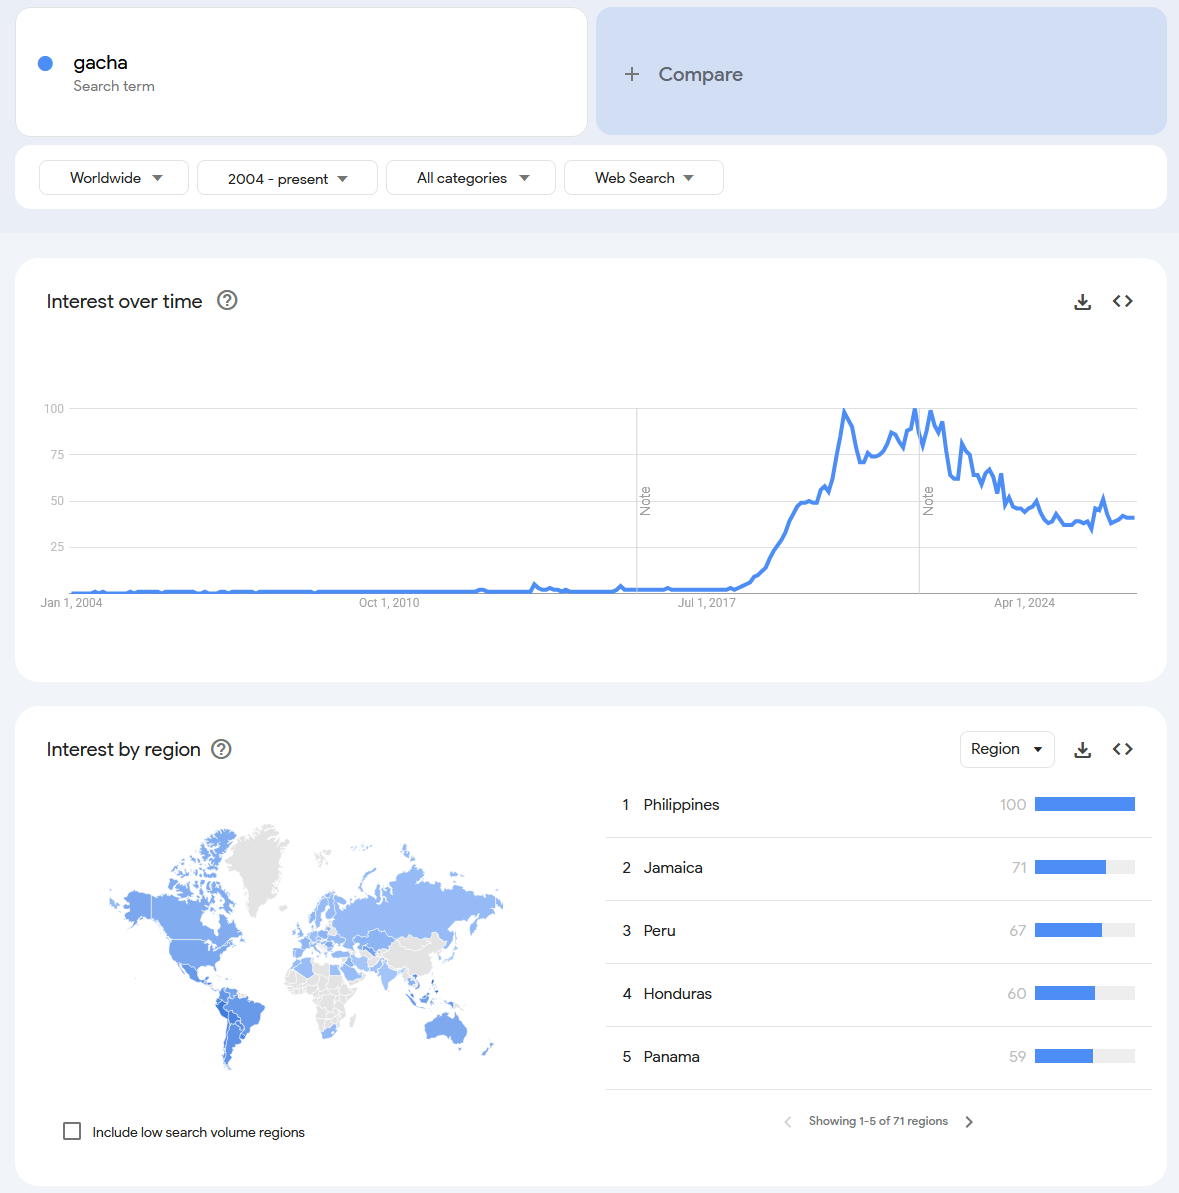Click the plus icon beside Compare
The height and width of the screenshot is (1193, 1179).
631,74
